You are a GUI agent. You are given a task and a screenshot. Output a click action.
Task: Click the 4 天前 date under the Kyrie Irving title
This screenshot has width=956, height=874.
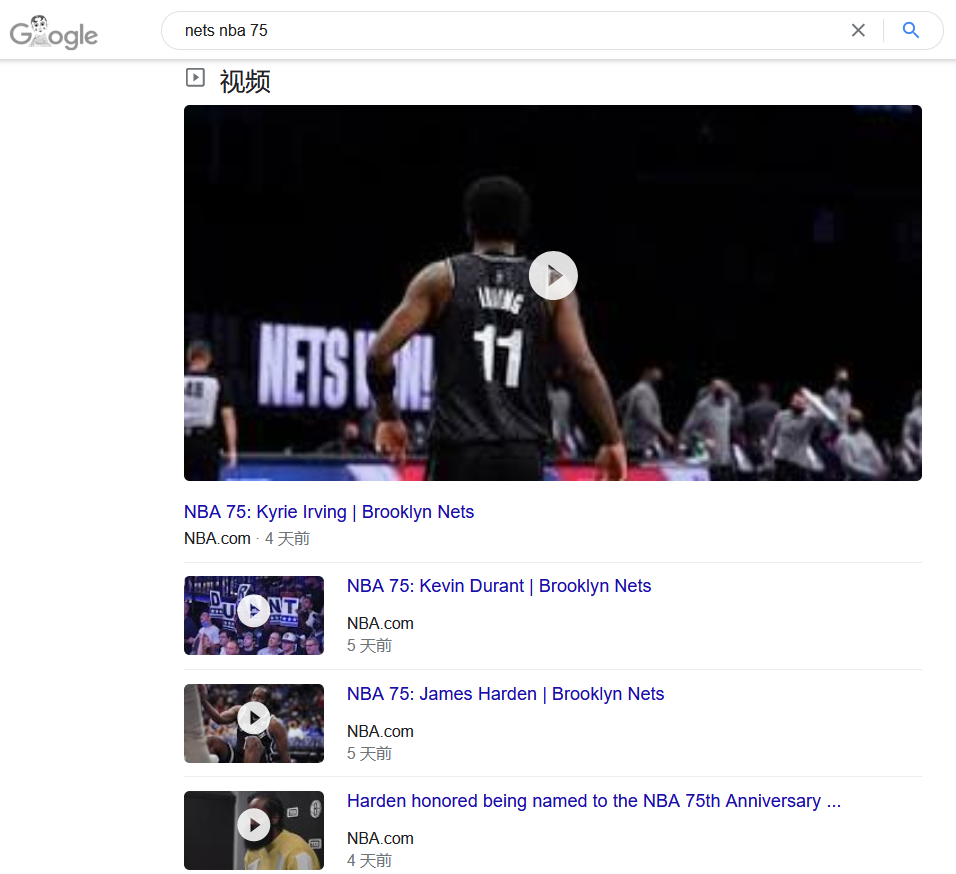pyautogui.click(x=287, y=539)
